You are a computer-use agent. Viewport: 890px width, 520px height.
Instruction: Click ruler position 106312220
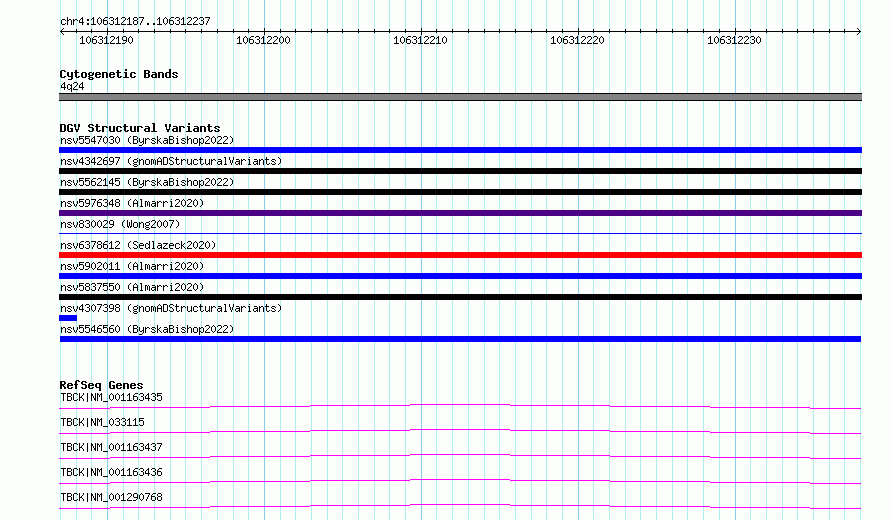(x=577, y=40)
